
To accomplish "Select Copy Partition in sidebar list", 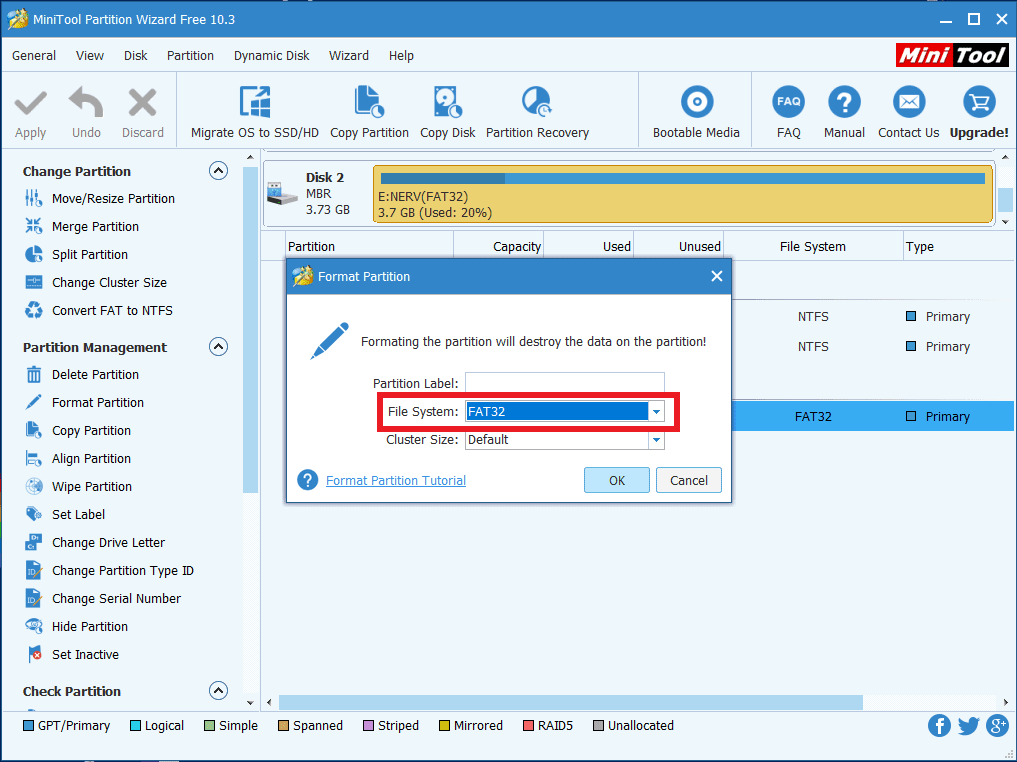I will pos(78,431).
